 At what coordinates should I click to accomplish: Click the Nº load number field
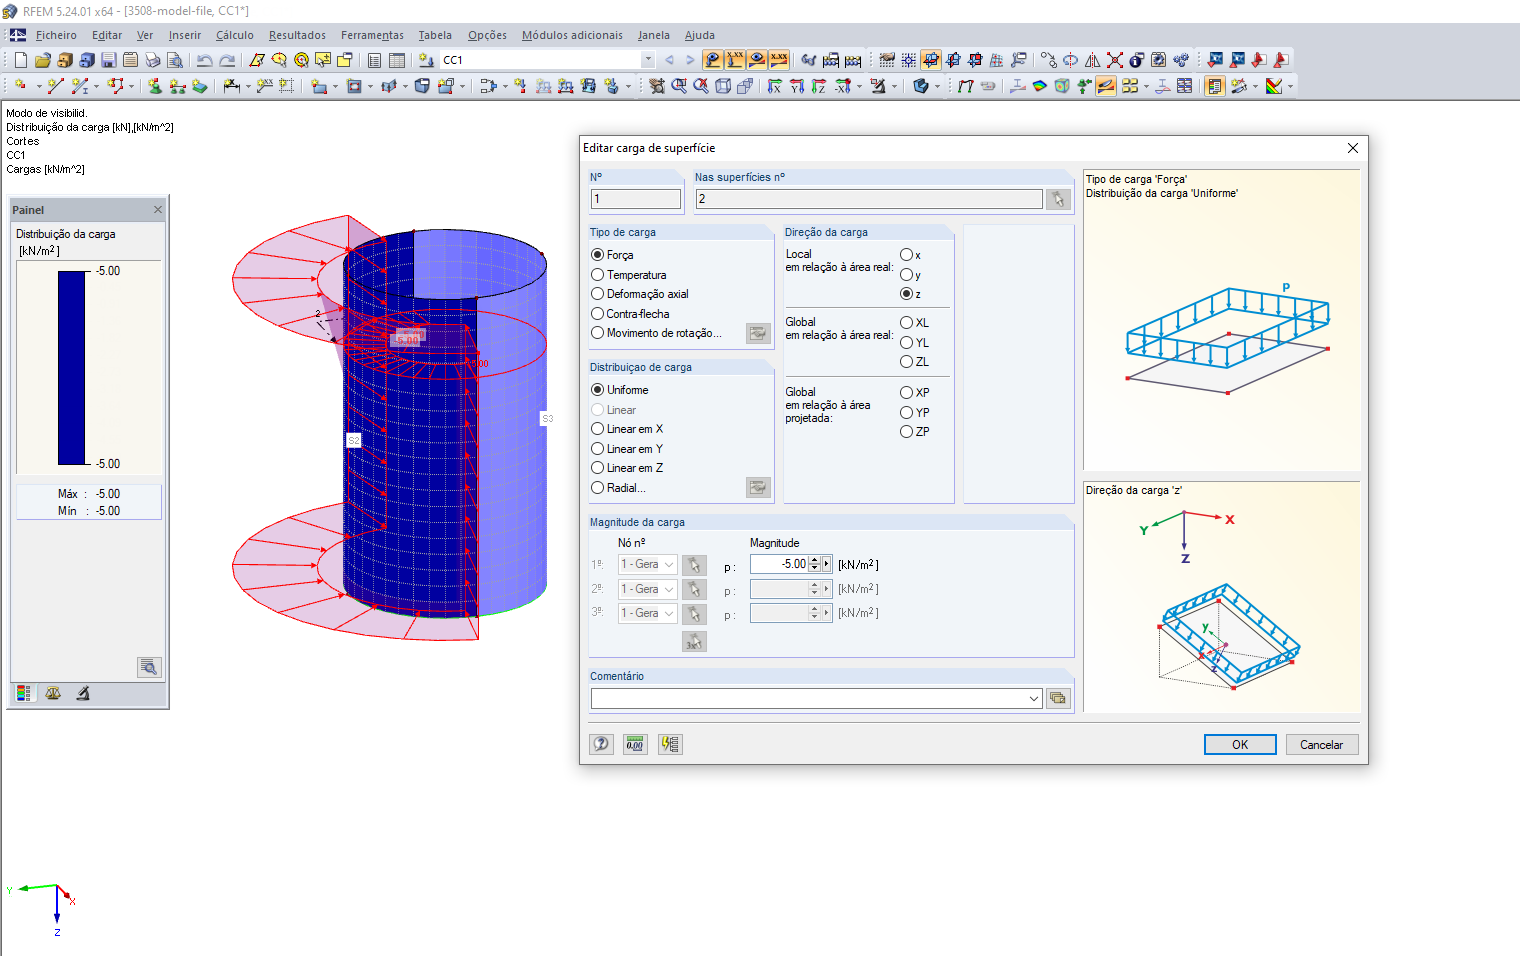coord(636,199)
